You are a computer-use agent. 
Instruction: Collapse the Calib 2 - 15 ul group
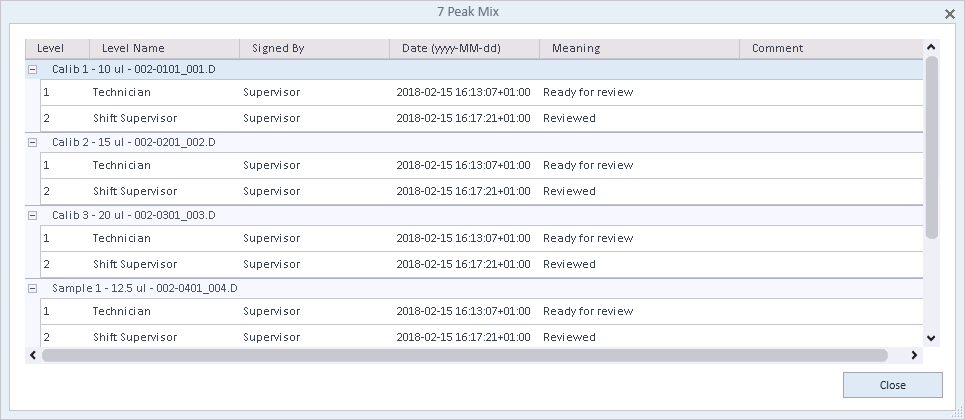pyautogui.click(x=33, y=142)
